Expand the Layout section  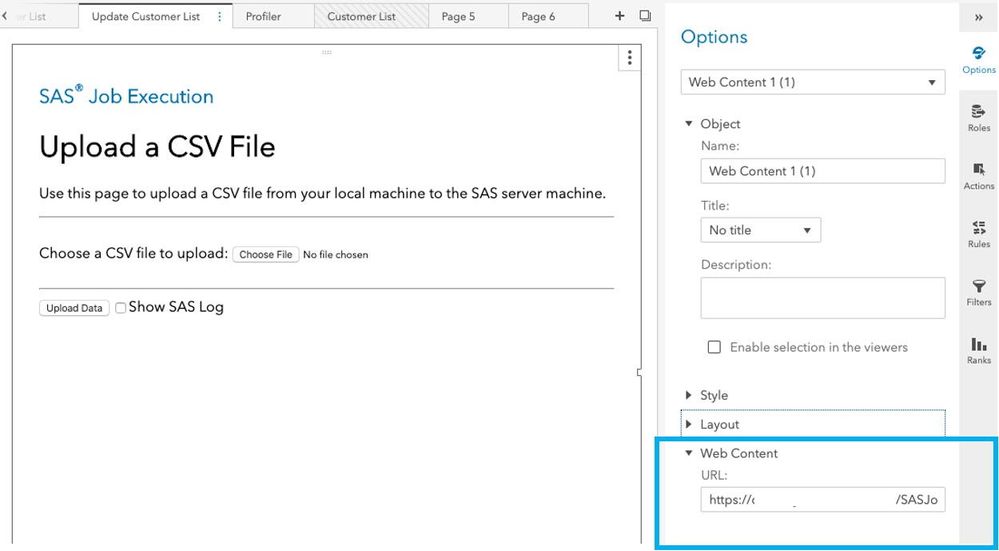[x=719, y=424]
